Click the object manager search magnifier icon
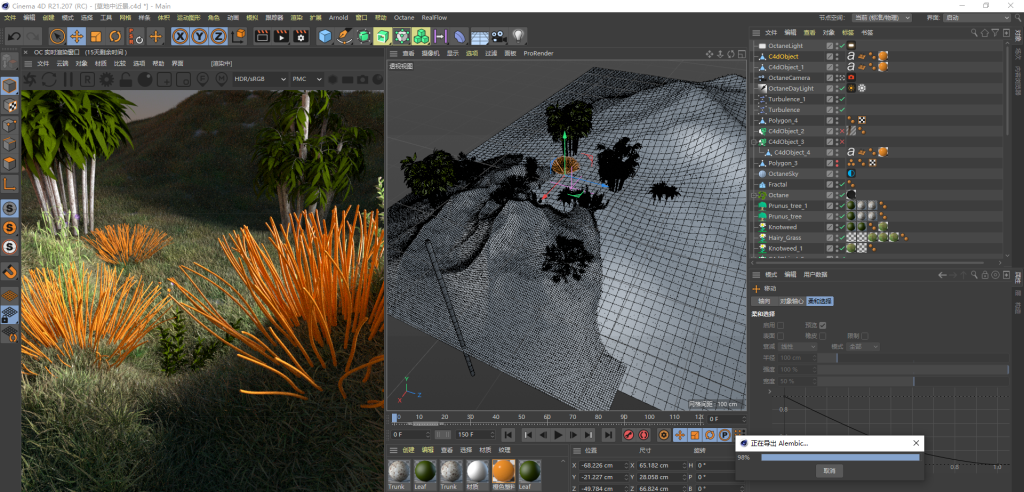 tap(974, 33)
